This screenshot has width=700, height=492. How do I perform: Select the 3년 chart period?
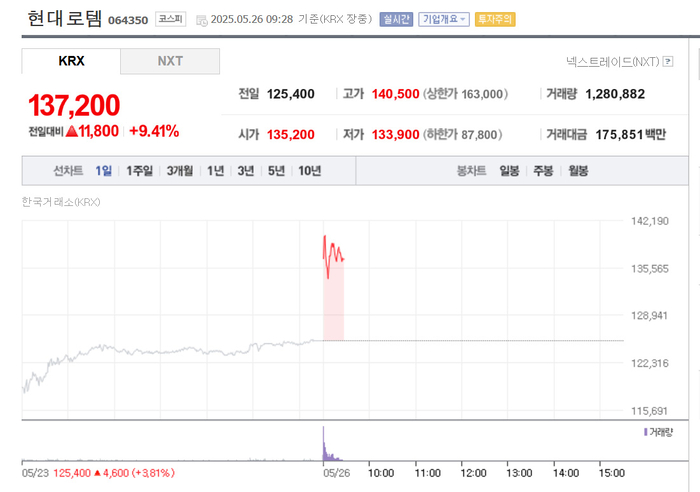(x=246, y=171)
